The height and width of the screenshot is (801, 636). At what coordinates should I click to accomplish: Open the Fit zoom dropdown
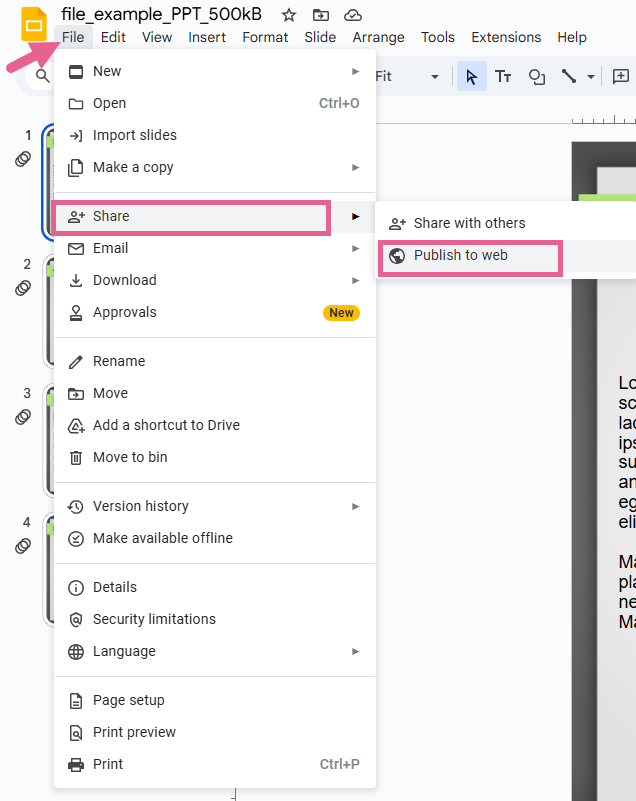pyautogui.click(x=408, y=77)
